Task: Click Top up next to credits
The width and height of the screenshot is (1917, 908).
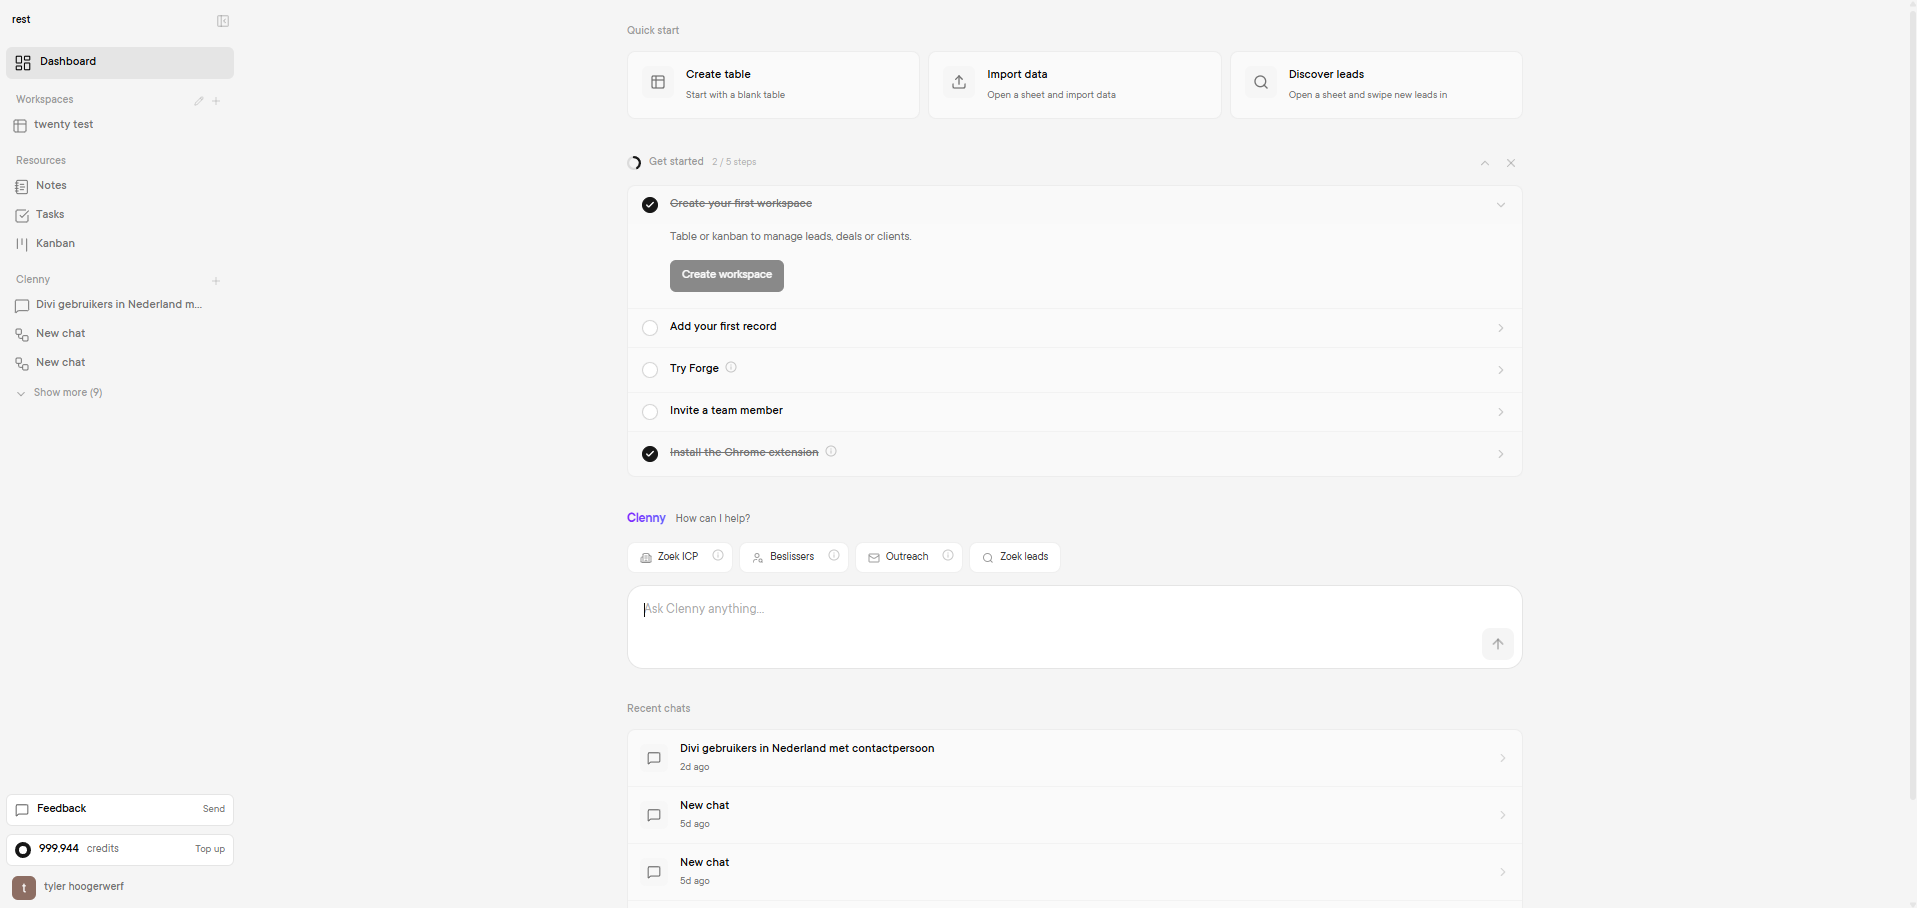Action: coord(210,849)
